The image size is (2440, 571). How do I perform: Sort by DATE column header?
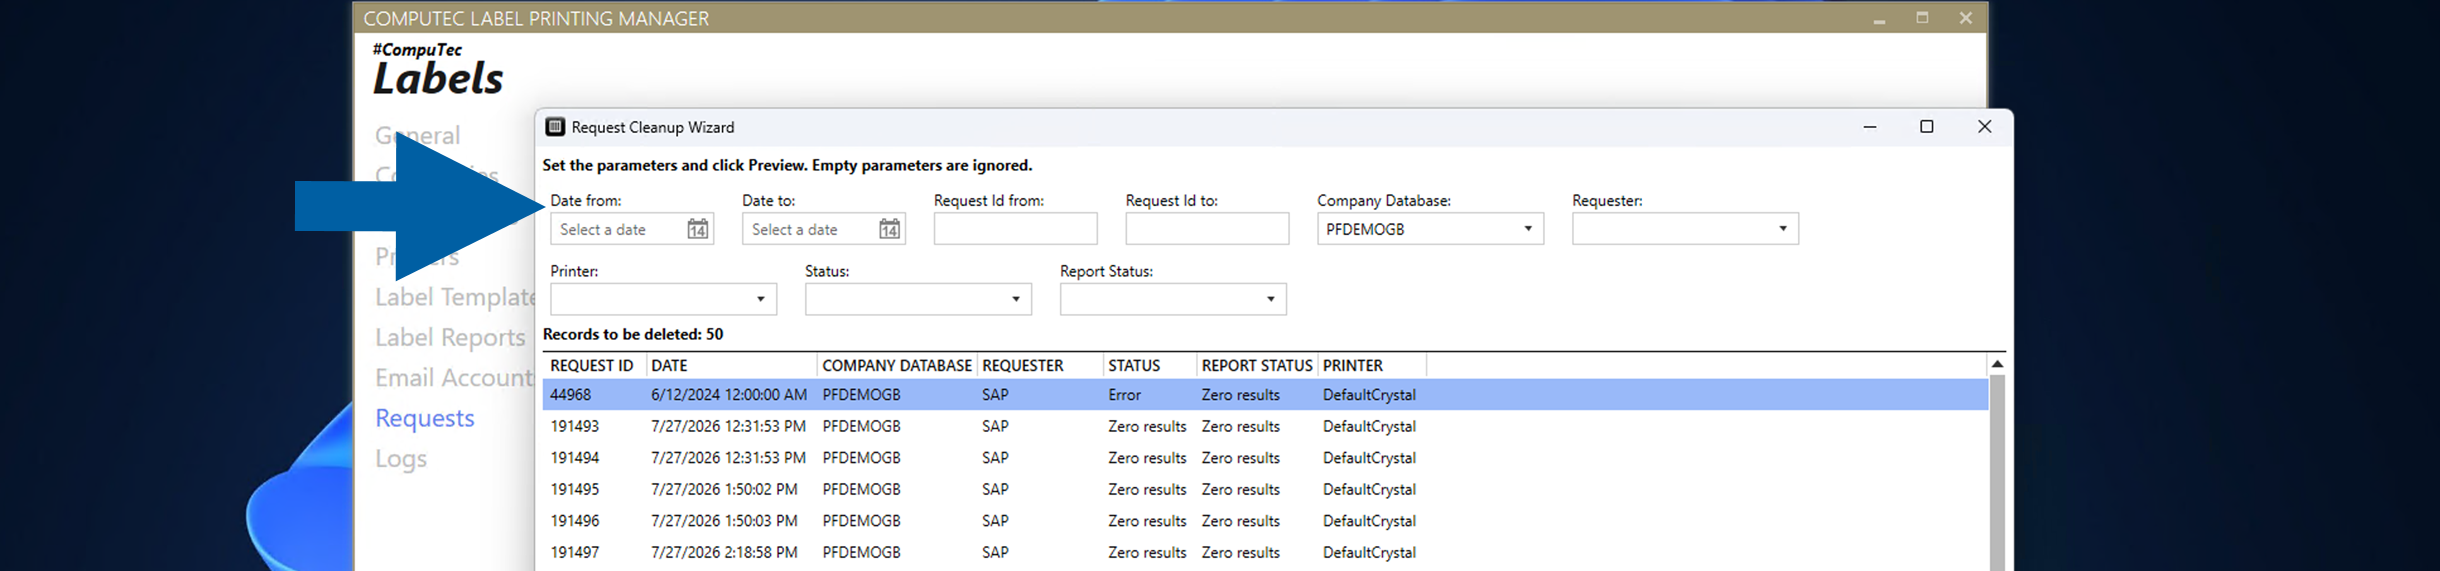(x=731, y=366)
